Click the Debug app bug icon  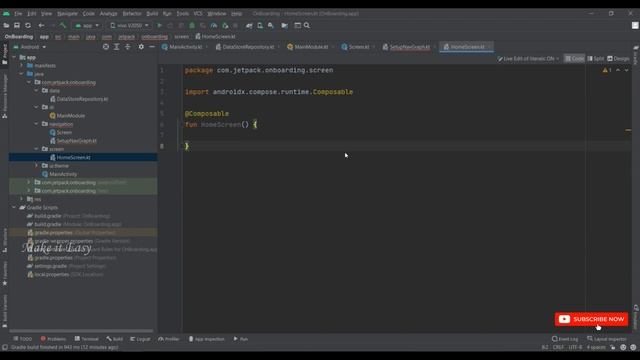(192, 25)
